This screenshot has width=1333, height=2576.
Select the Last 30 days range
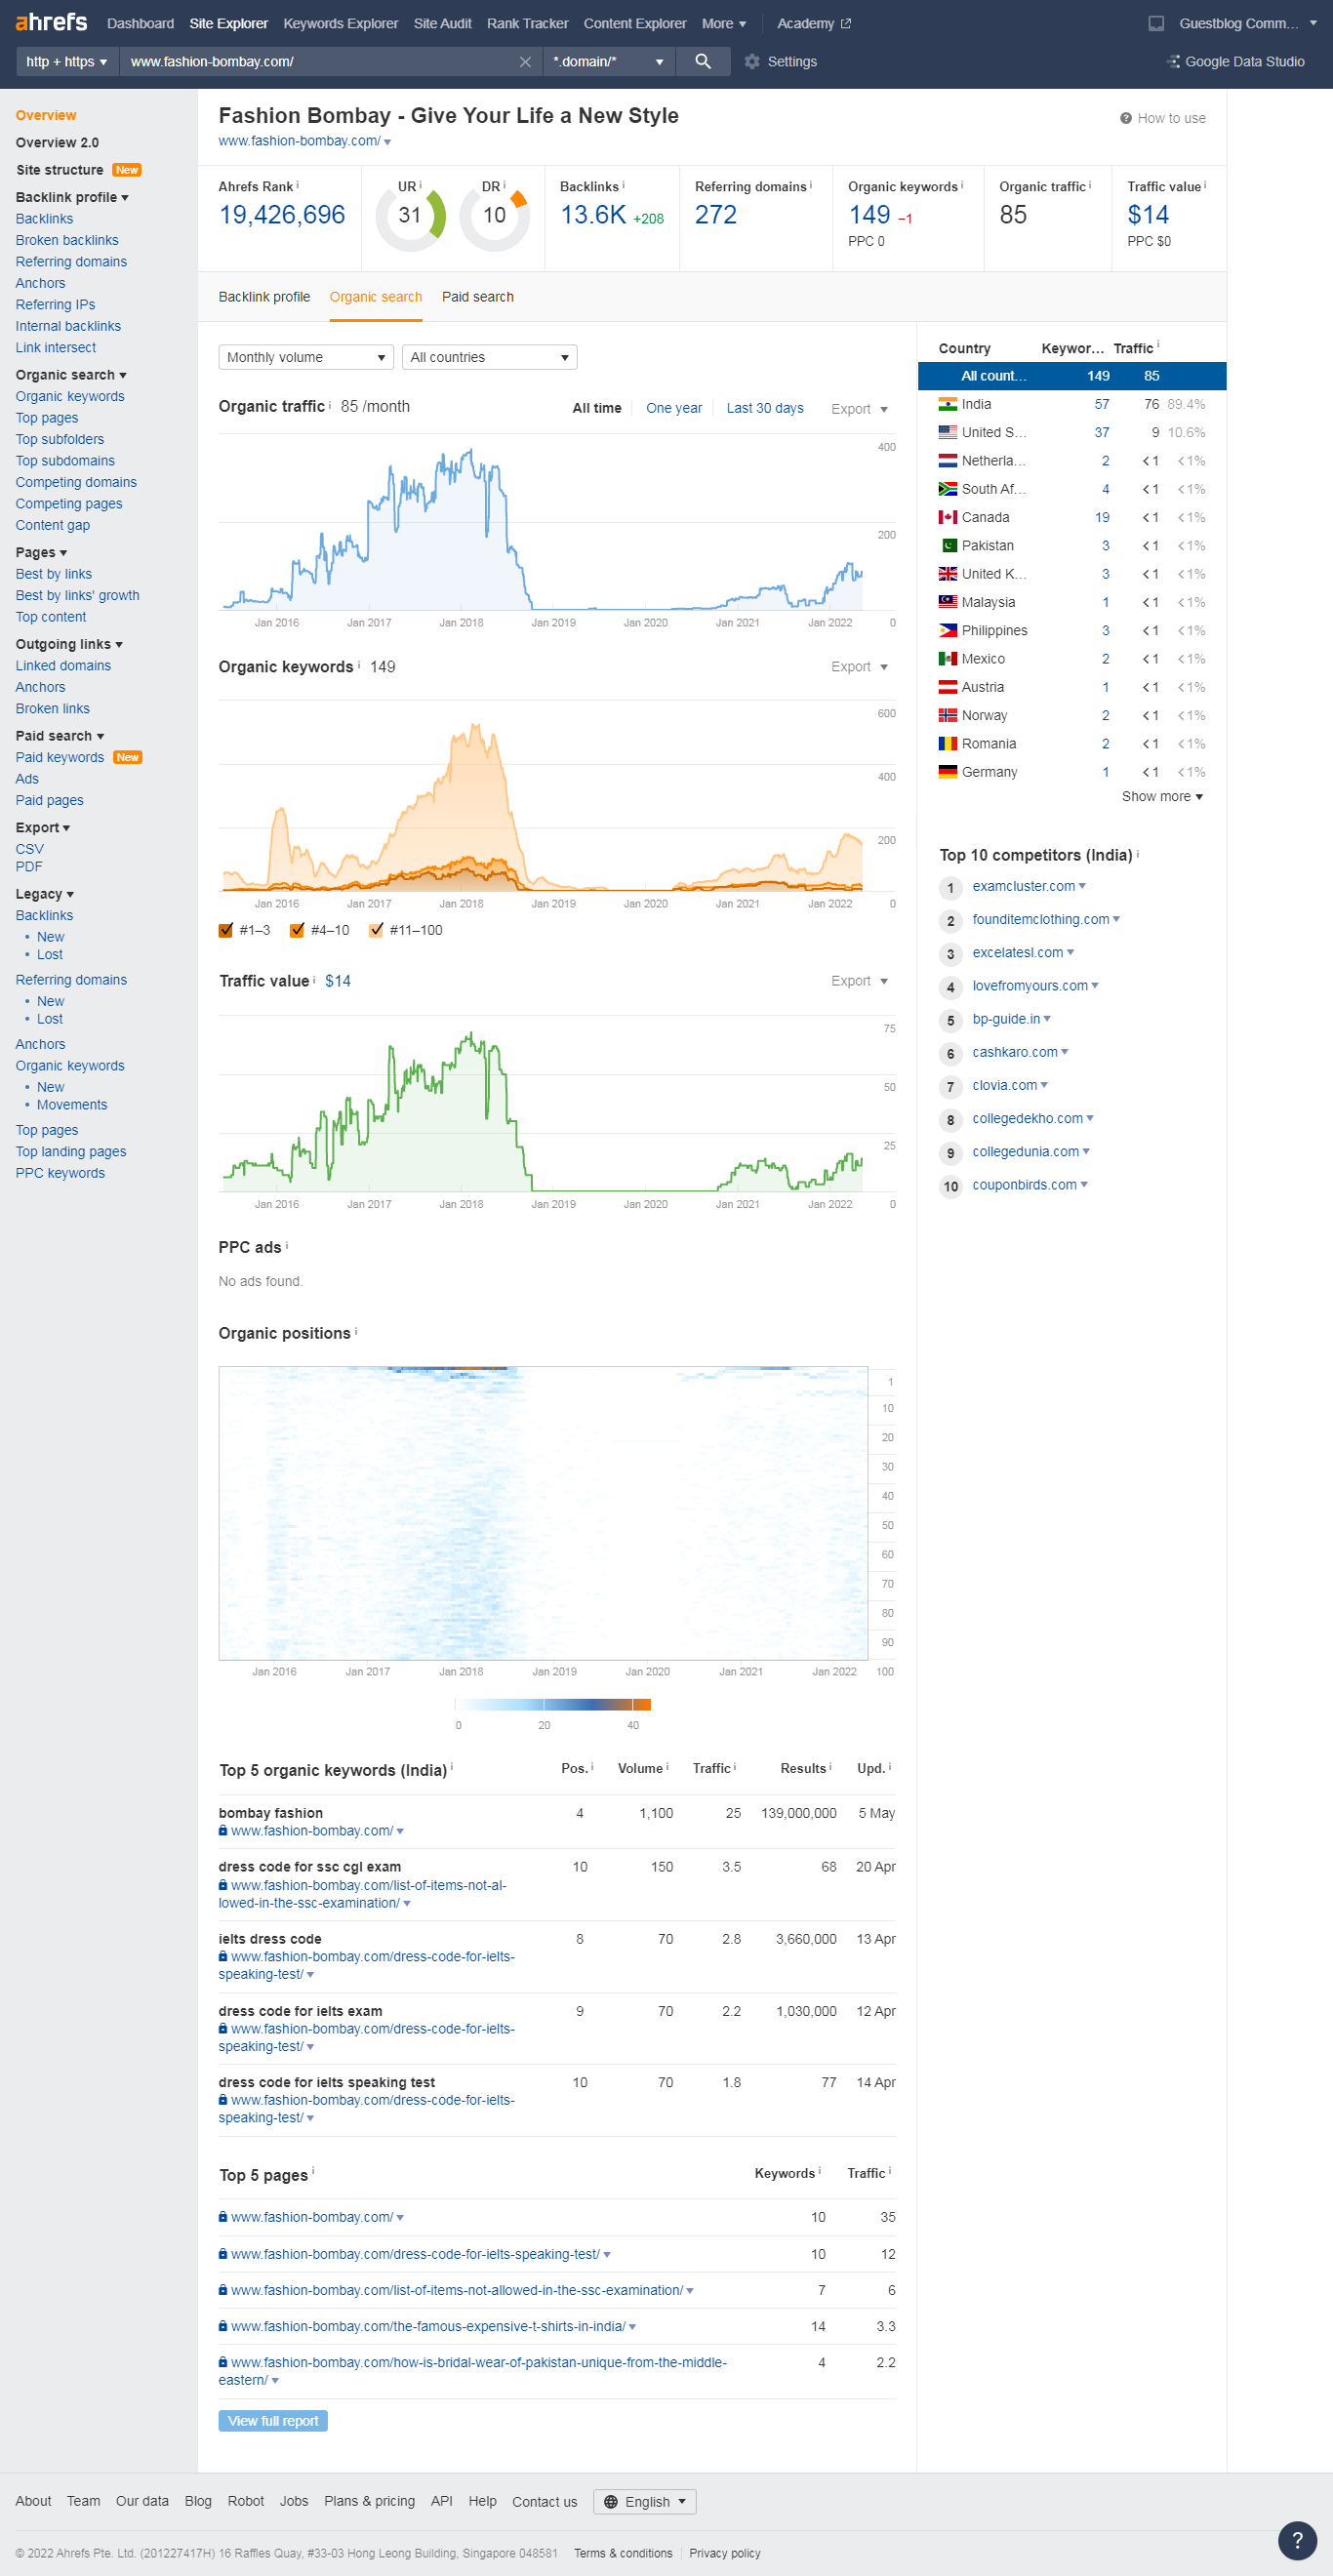coord(765,408)
